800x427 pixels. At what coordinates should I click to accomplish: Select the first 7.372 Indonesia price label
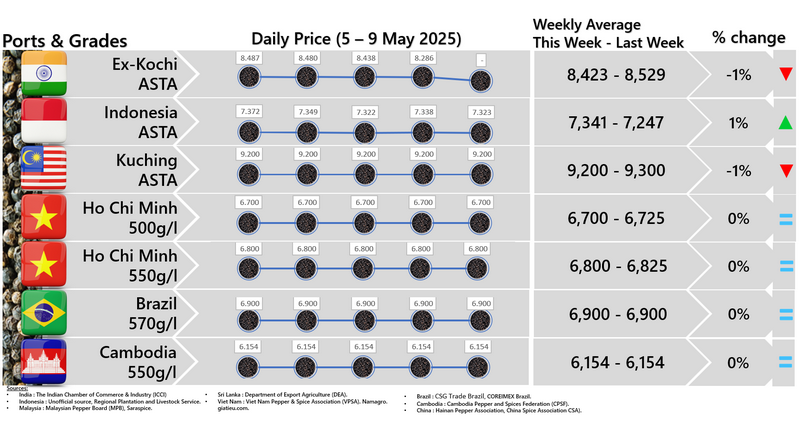pos(250,106)
